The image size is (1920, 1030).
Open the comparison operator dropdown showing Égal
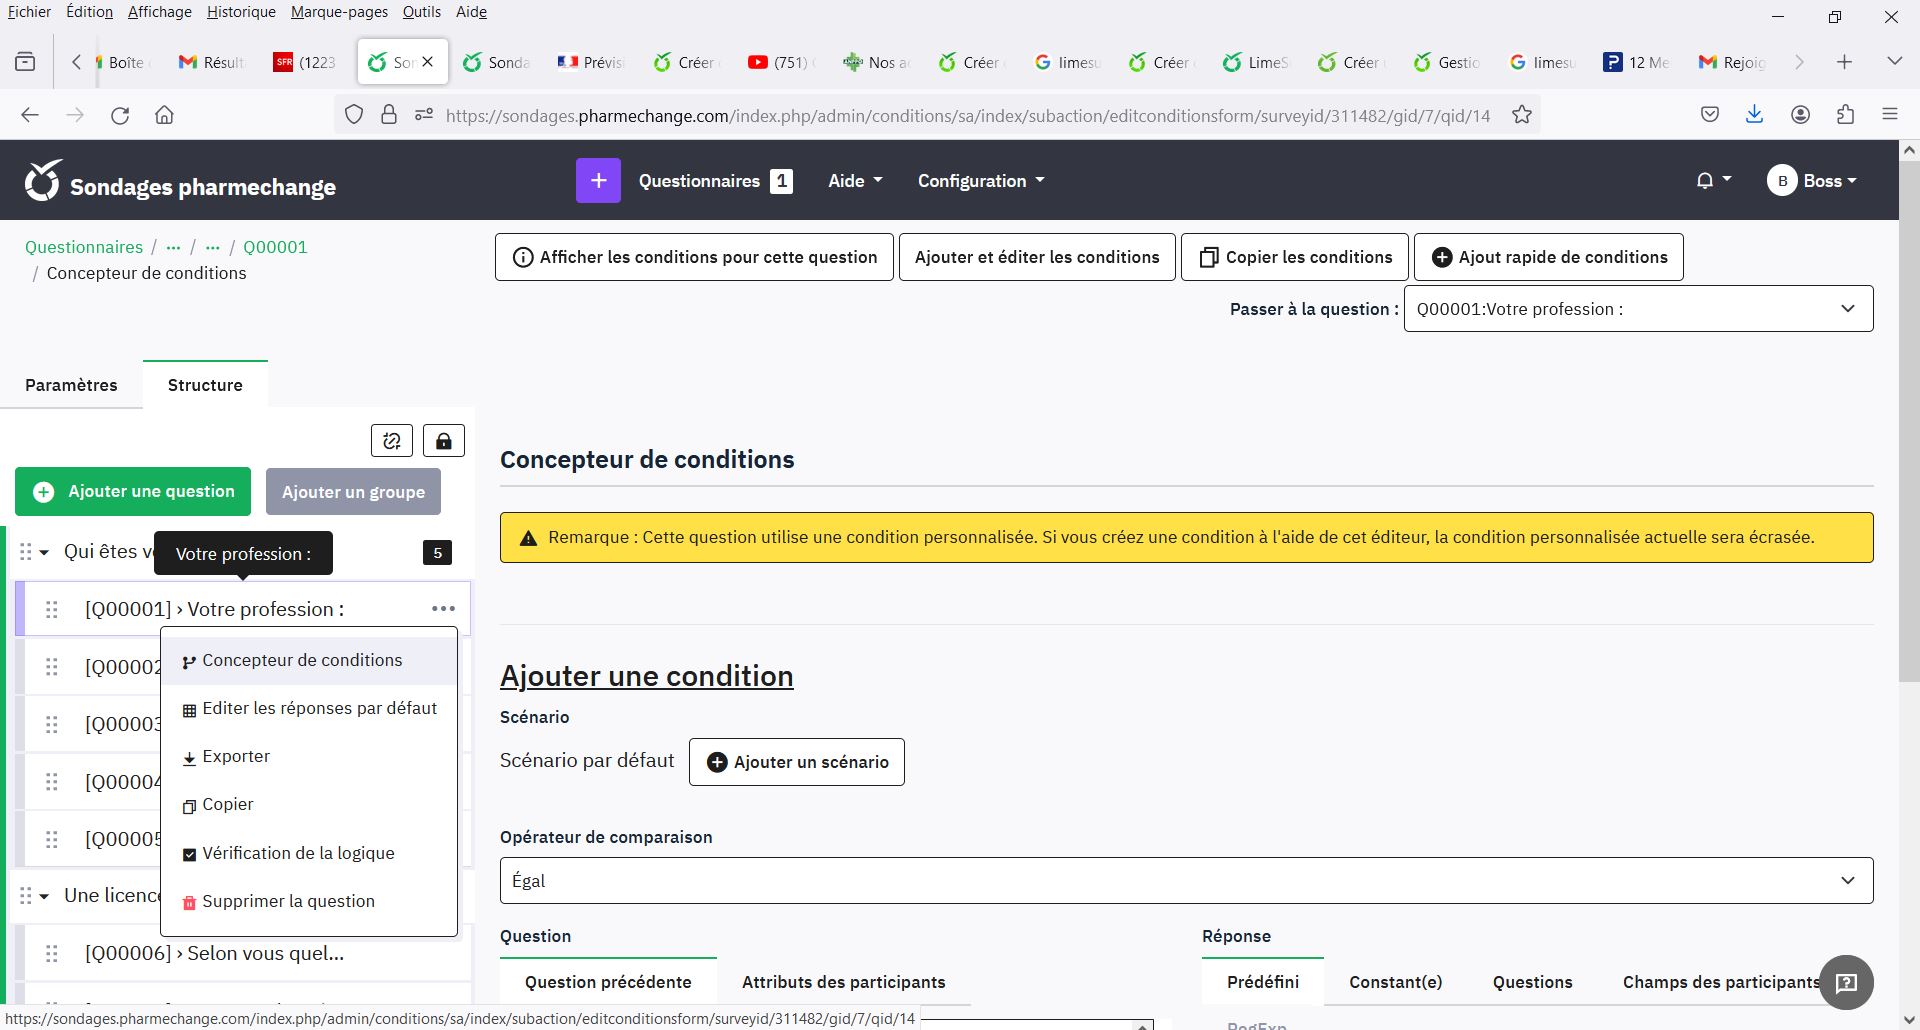coord(1186,881)
